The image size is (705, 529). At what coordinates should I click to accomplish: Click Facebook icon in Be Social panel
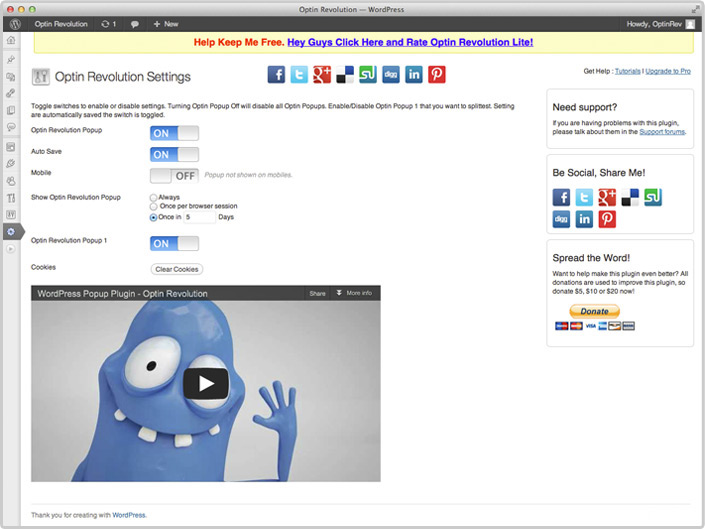coord(561,197)
